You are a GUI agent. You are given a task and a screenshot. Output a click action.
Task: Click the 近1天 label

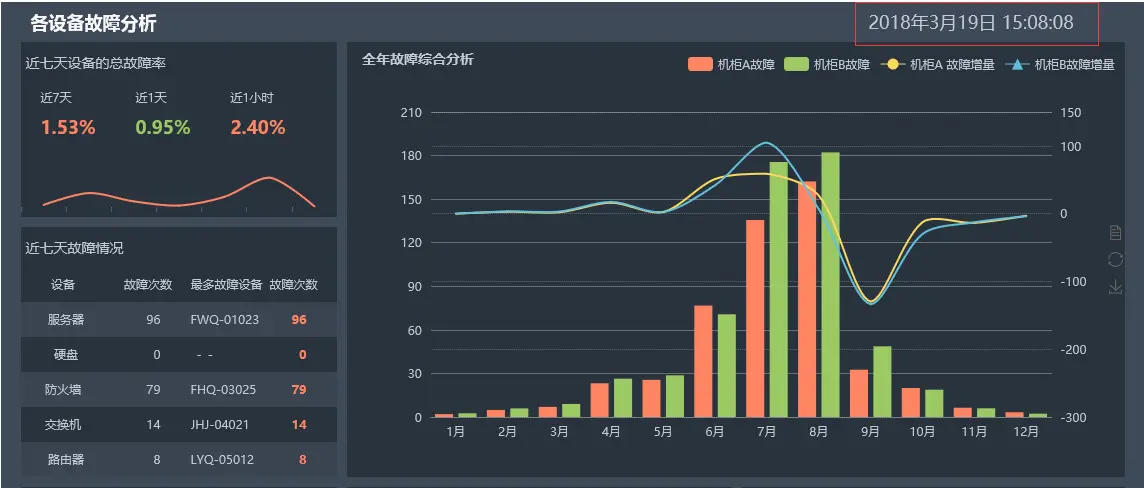point(151,98)
